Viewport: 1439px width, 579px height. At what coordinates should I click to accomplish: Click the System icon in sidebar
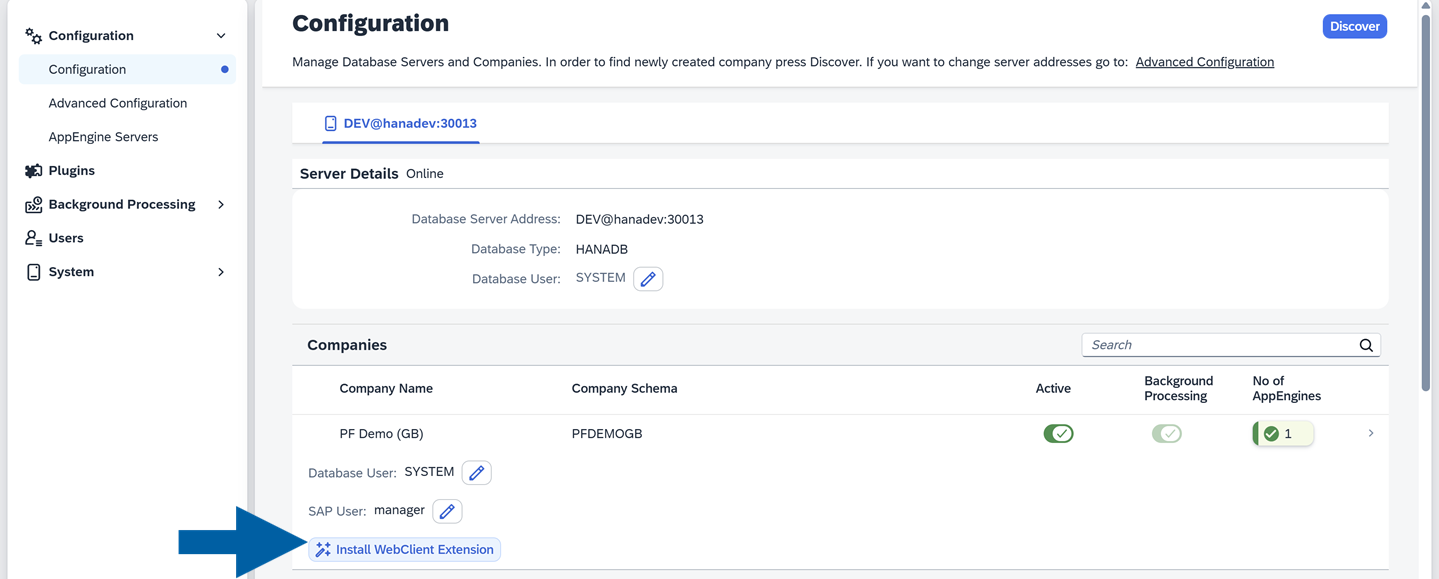click(33, 272)
